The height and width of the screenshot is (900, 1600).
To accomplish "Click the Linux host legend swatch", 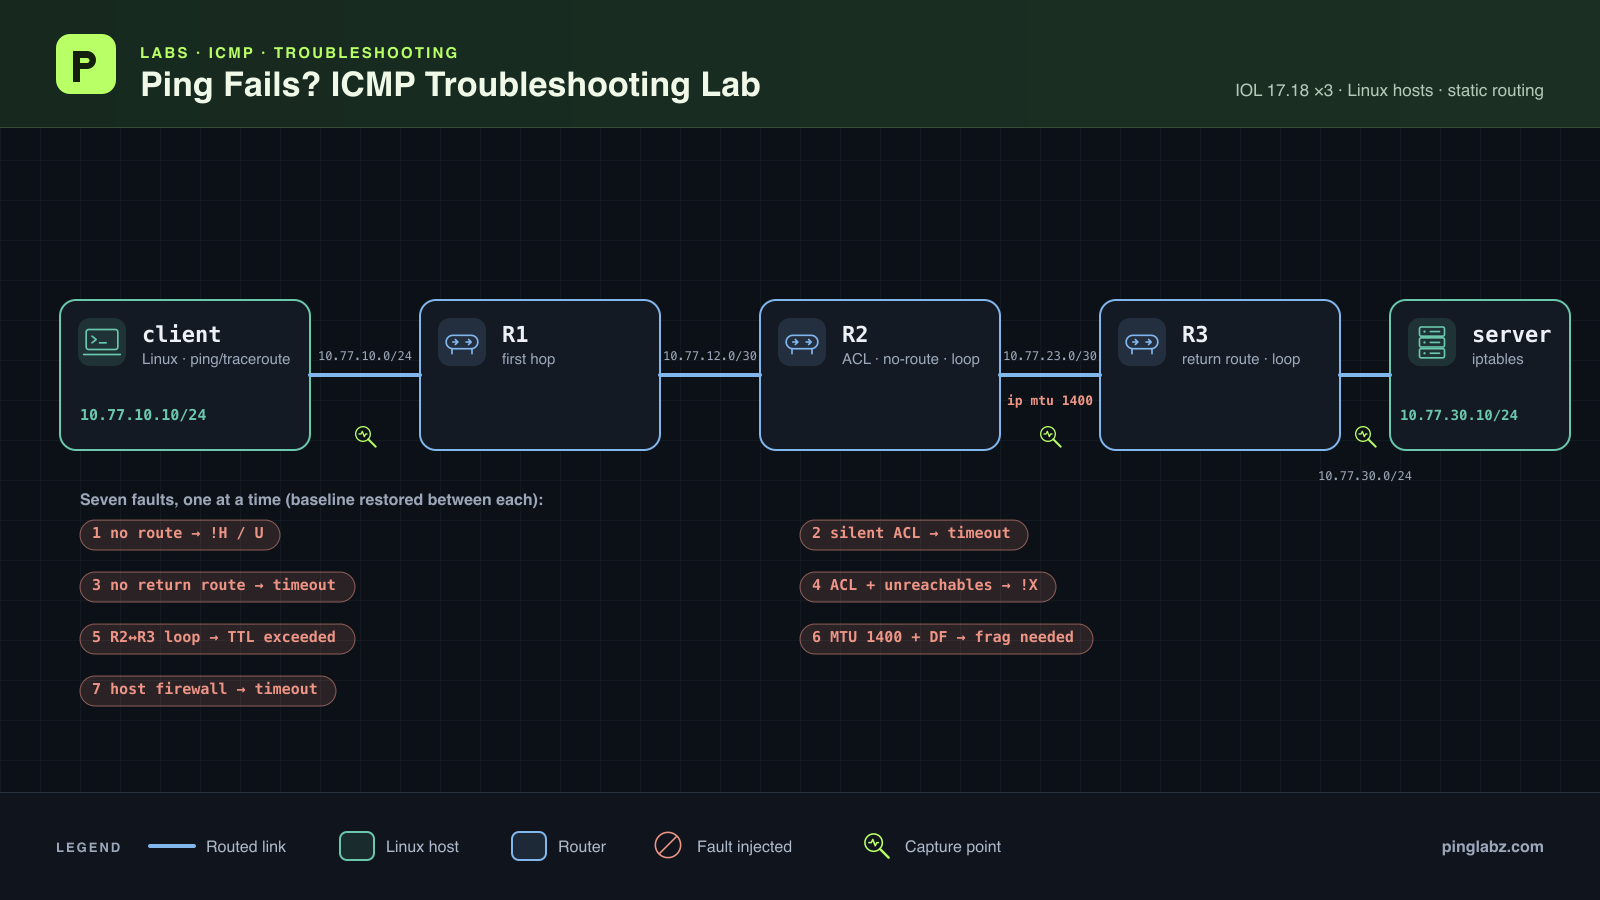I will point(357,846).
